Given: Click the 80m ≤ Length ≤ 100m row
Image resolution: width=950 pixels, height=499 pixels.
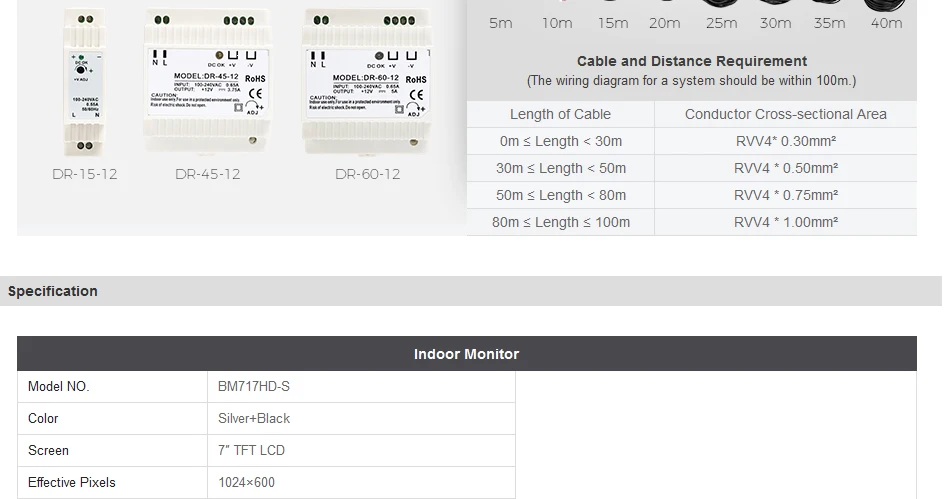Looking at the screenshot, I should [692, 222].
